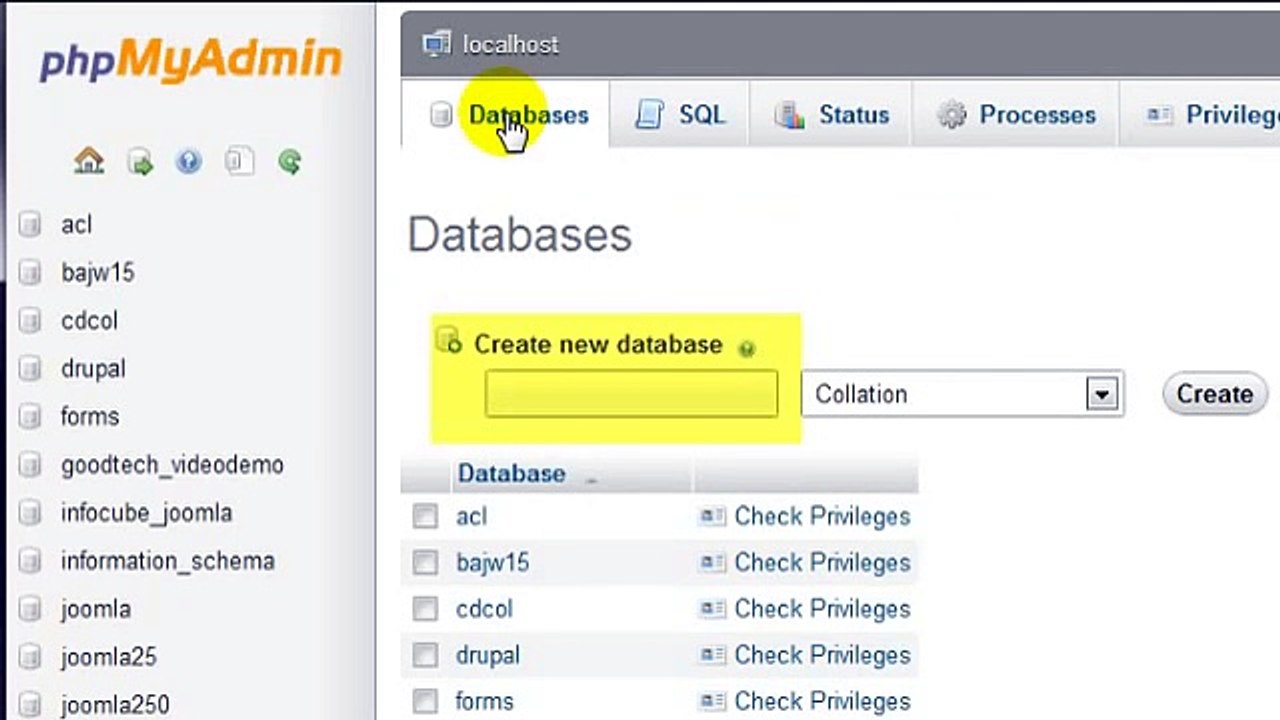Open the blue help documentation icon

coord(188,161)
